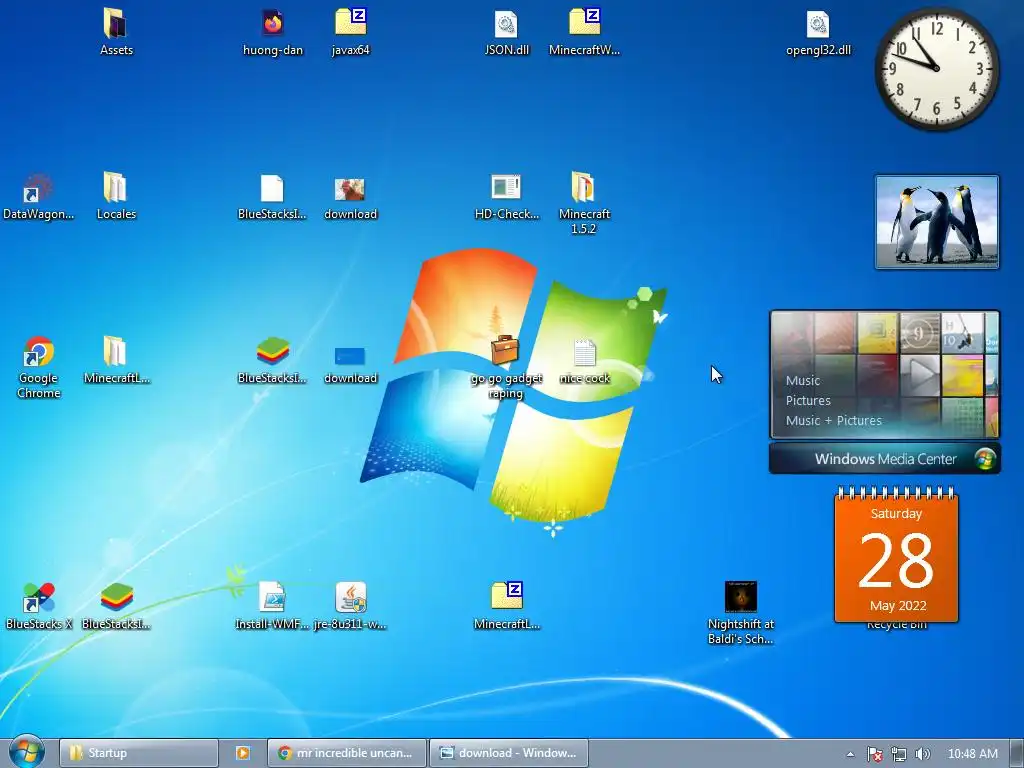
Task: Open the Start menu orb
Action: coord(27,752)
